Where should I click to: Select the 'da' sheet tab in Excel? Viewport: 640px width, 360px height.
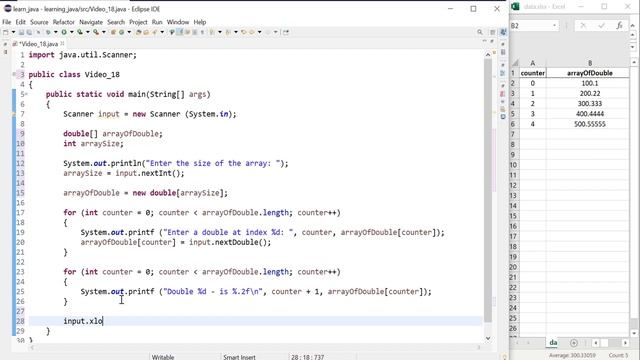click(553, 342)
